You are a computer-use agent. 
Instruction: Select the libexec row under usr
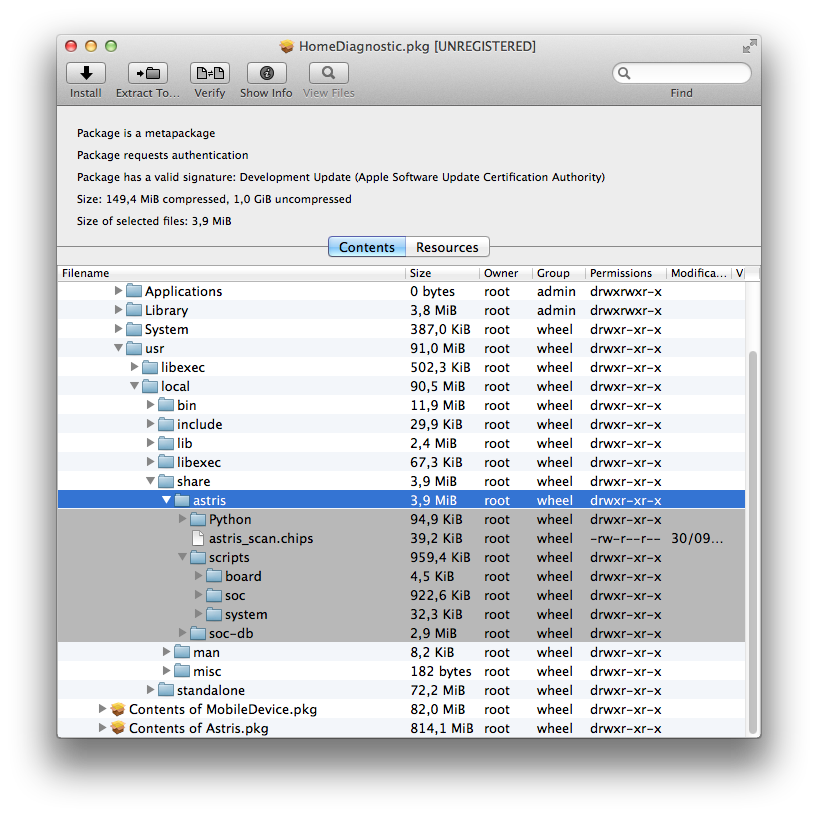point(401,367)
